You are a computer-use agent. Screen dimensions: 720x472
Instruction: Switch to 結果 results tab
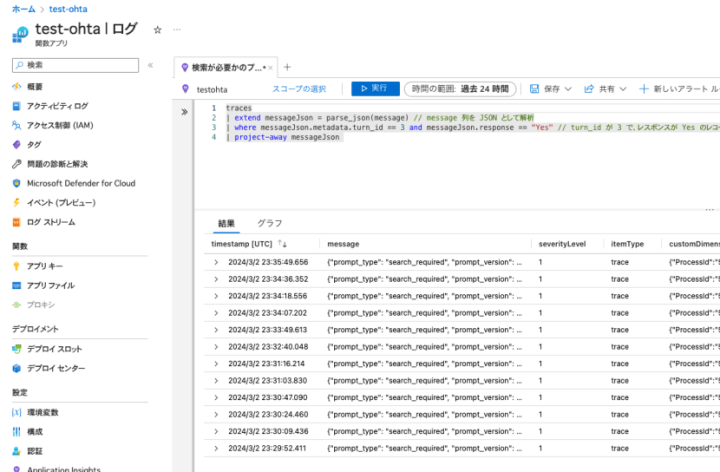tap(226, 223)
